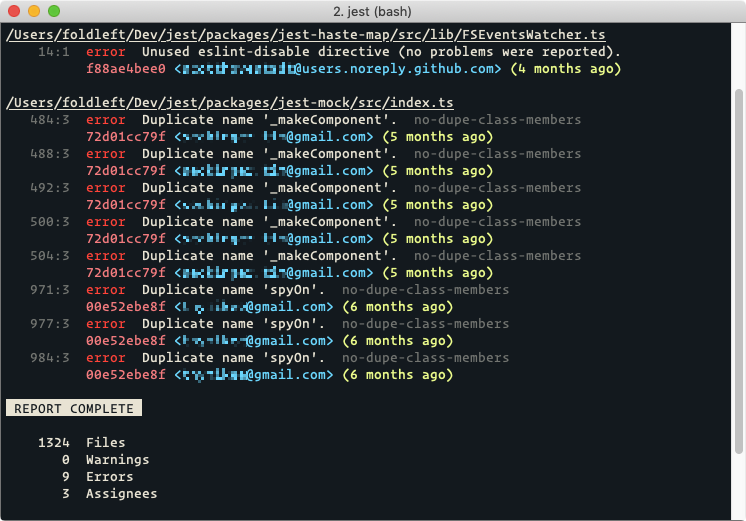
Task: Select the line number 14:1
Action: tap(54, 52)
